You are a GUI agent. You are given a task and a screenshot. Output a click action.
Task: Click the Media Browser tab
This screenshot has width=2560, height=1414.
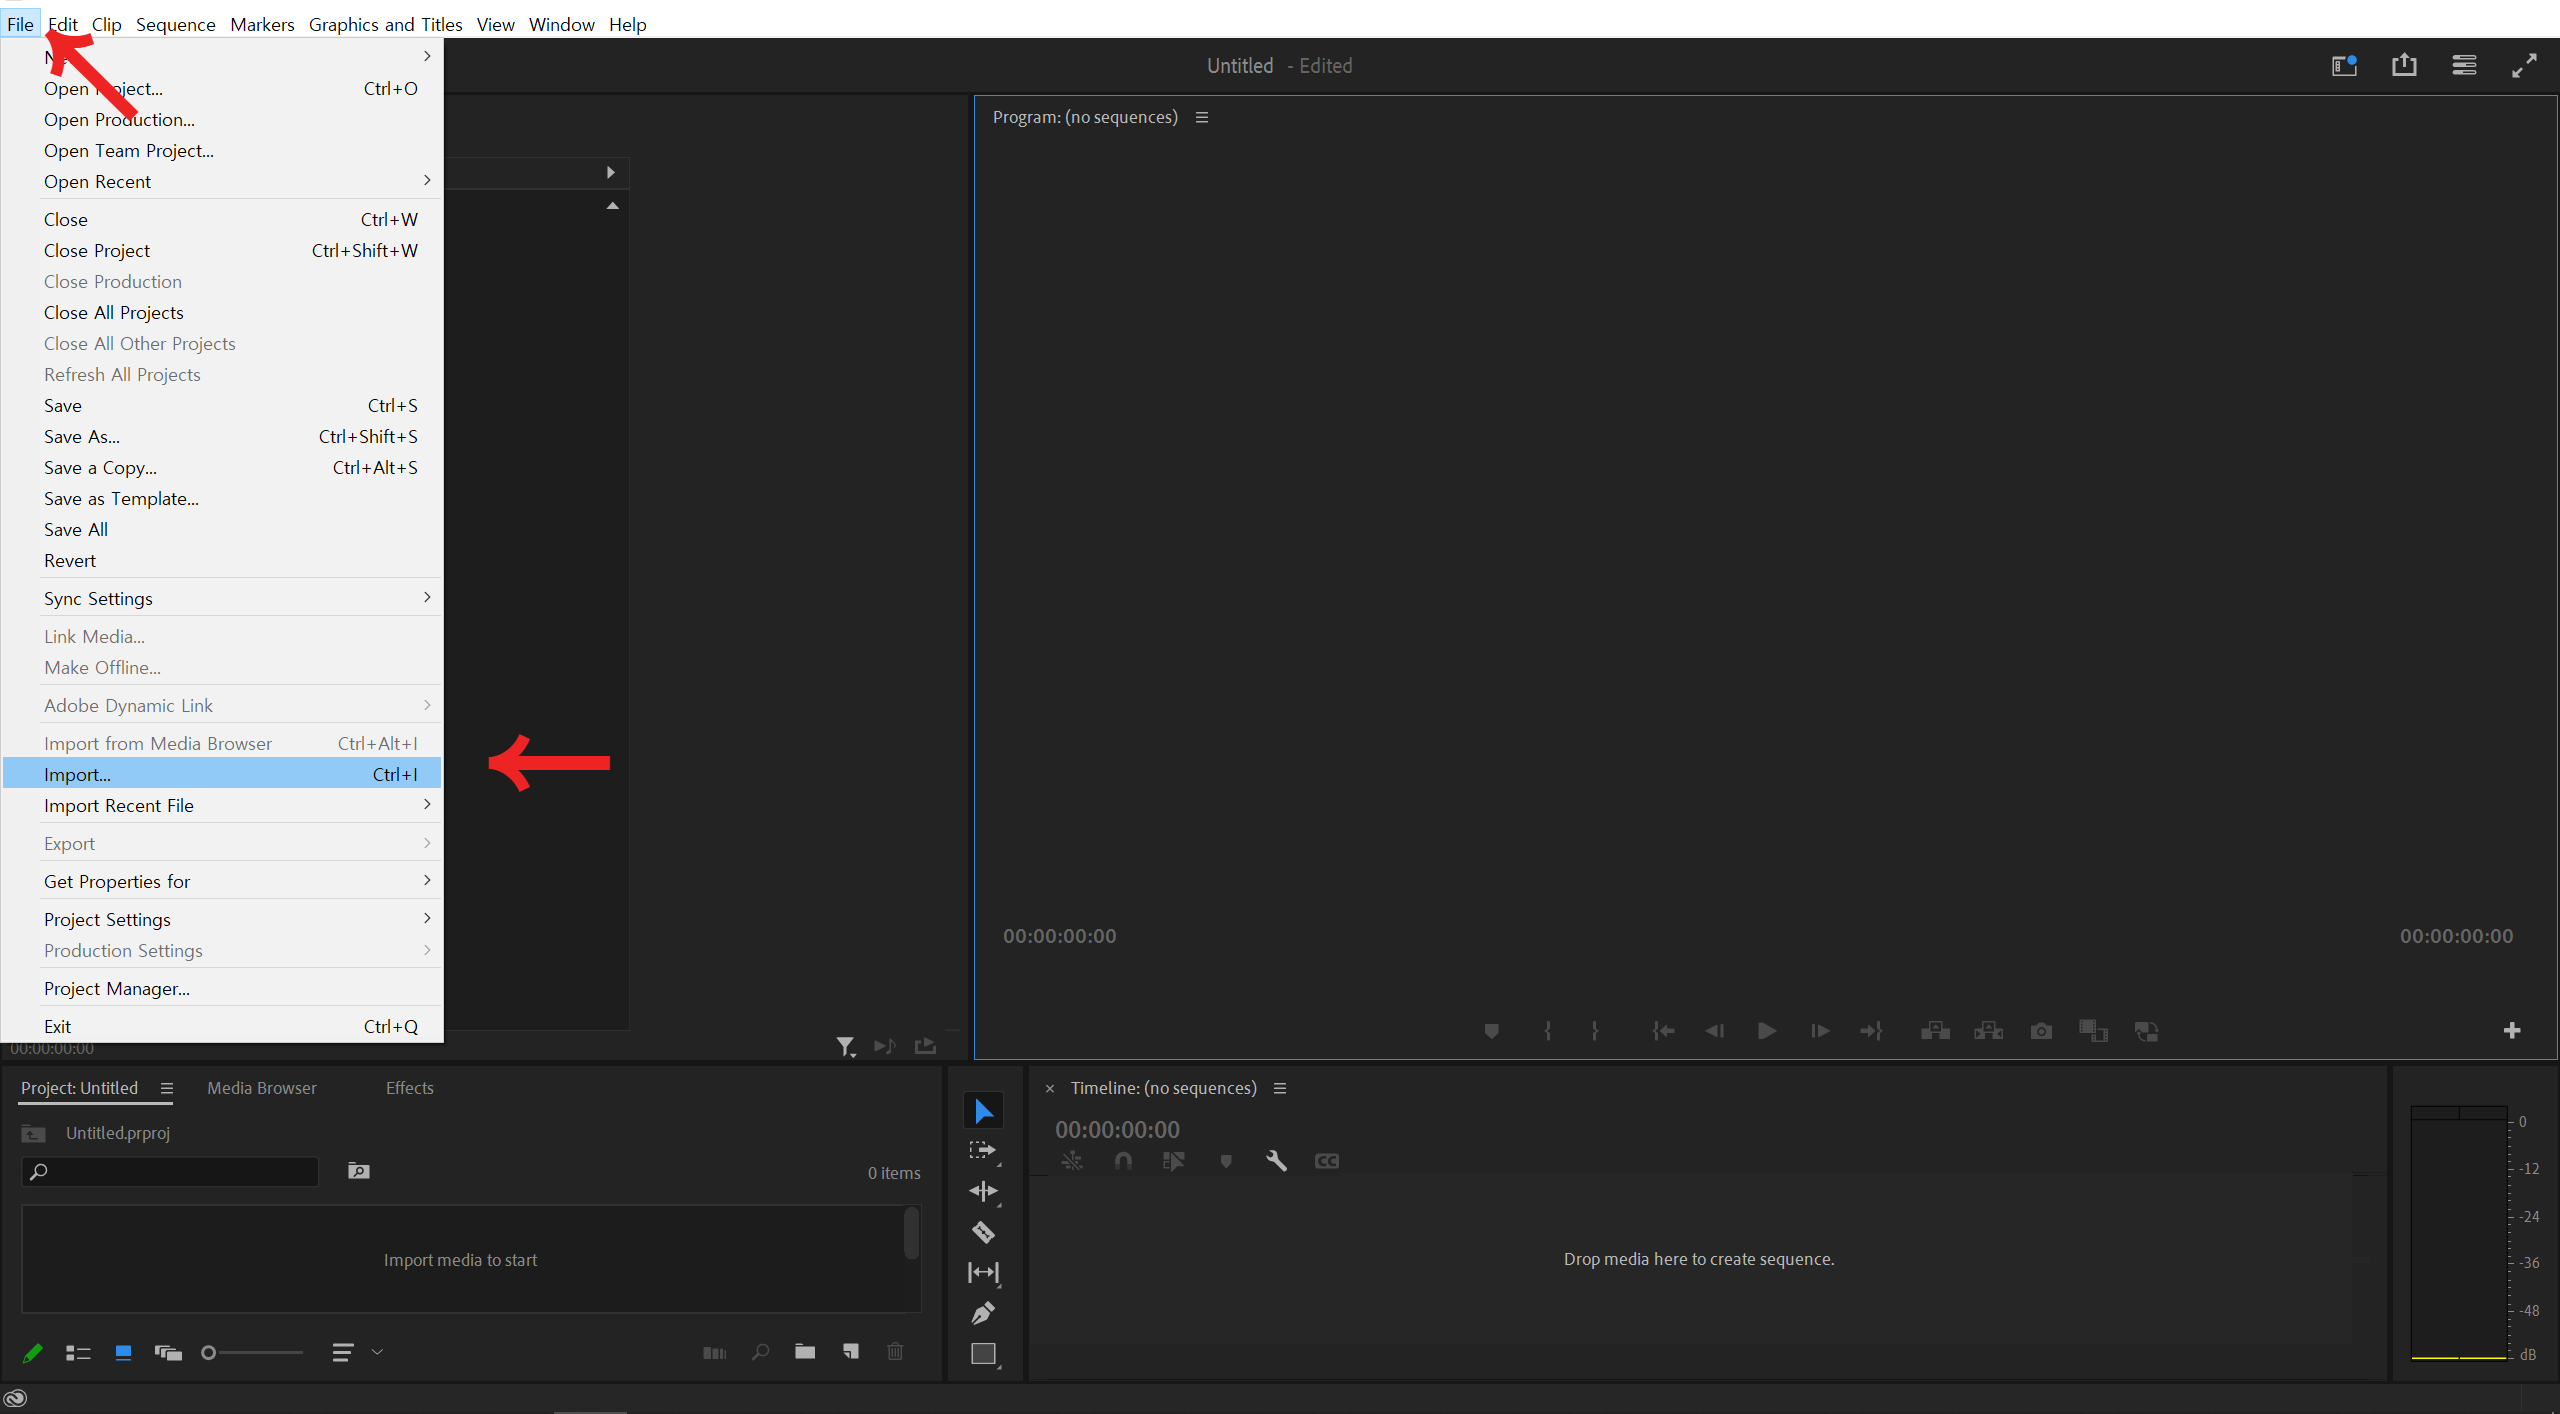261,1087
